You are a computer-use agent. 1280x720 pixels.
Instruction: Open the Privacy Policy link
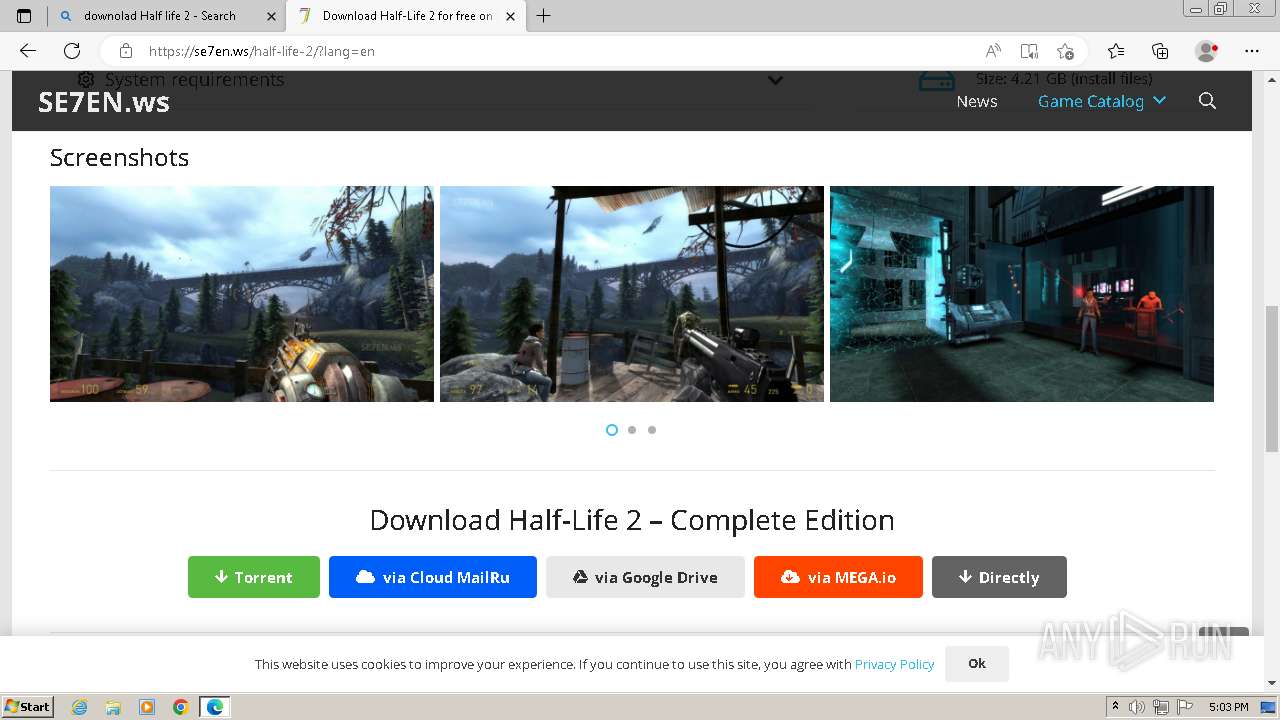(x=894, y=664)
